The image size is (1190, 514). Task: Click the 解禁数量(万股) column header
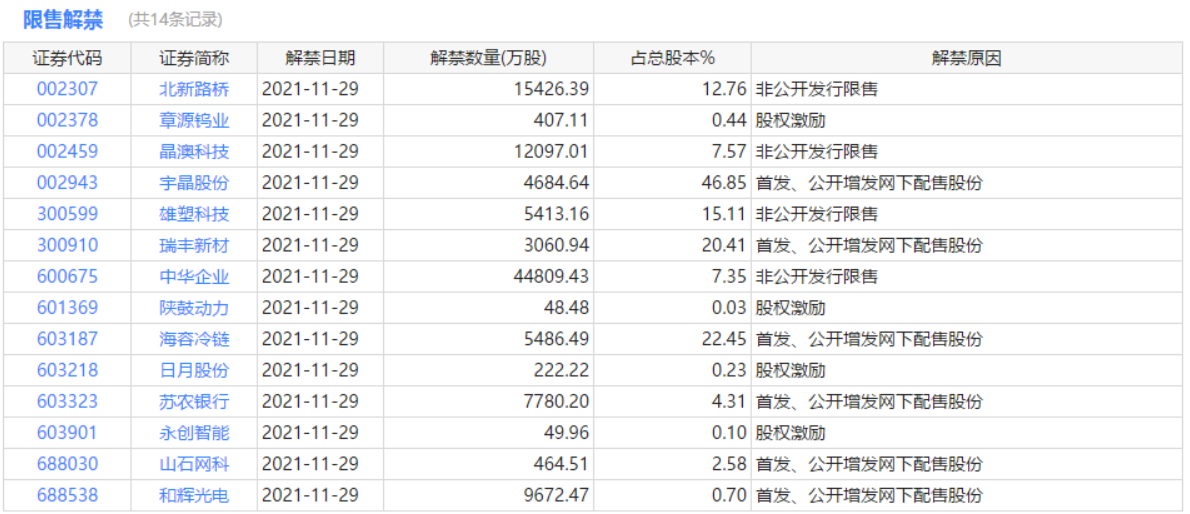(488, 58)
